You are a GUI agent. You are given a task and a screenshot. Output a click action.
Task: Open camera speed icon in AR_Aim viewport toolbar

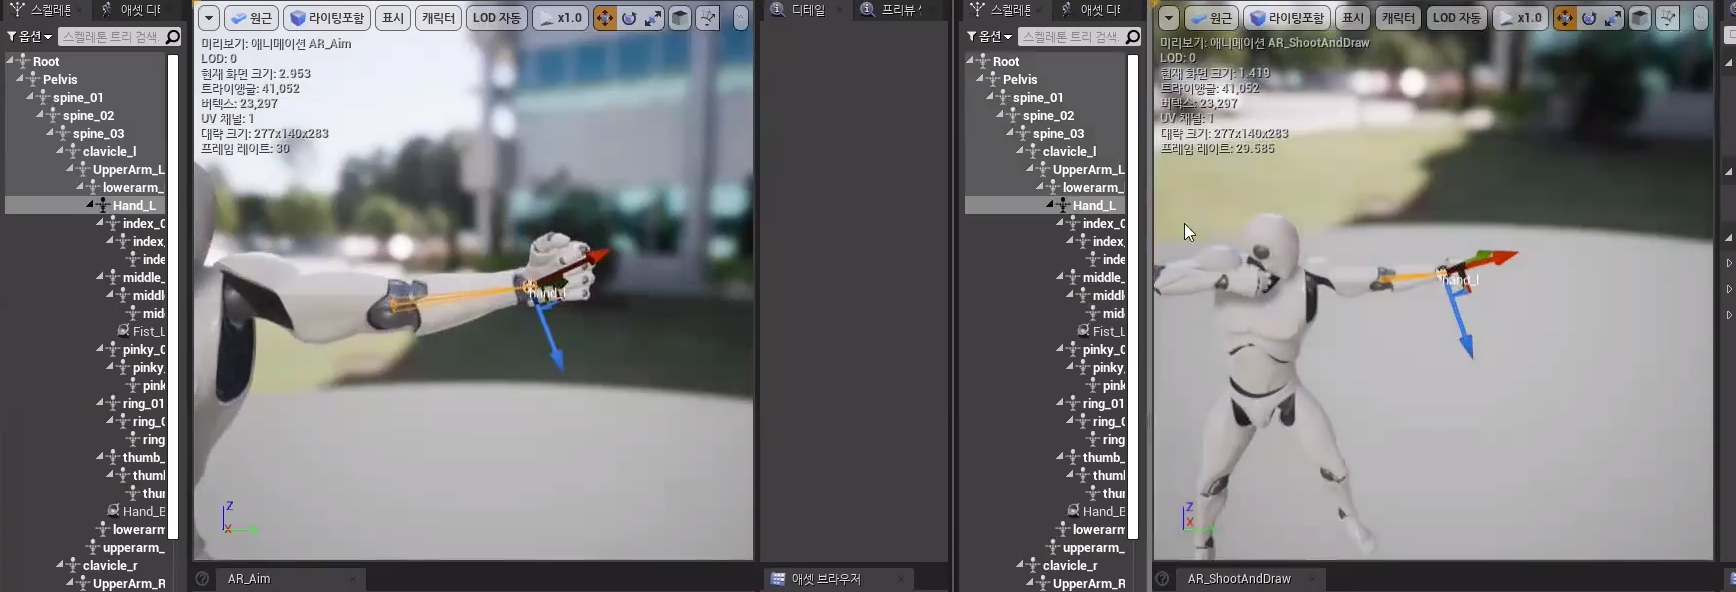click(708, 18)
